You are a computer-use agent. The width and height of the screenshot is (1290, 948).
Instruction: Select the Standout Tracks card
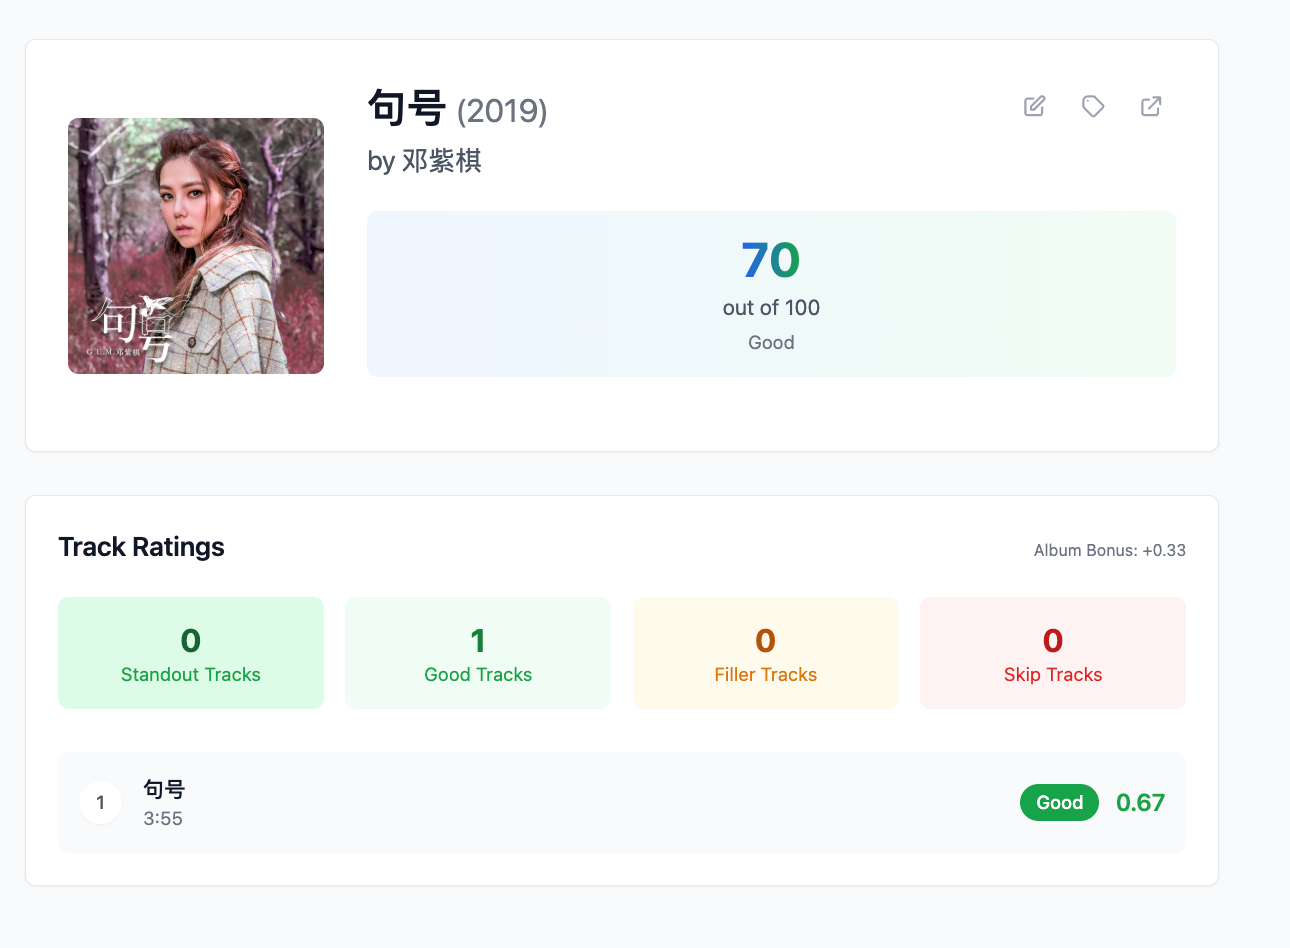click(x=191, y=653)
